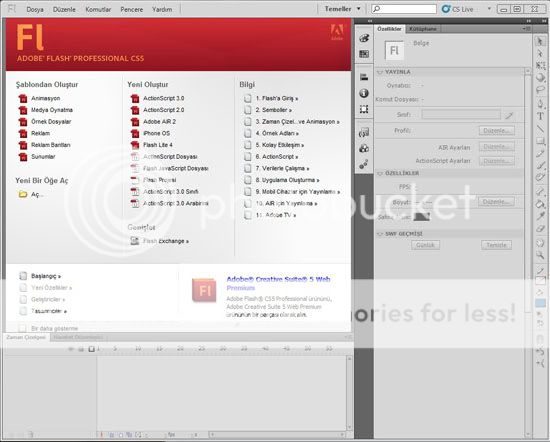Select the Pencil tool
The height and width of the screenshot is (442, 550).
click(x=541, y=153)
